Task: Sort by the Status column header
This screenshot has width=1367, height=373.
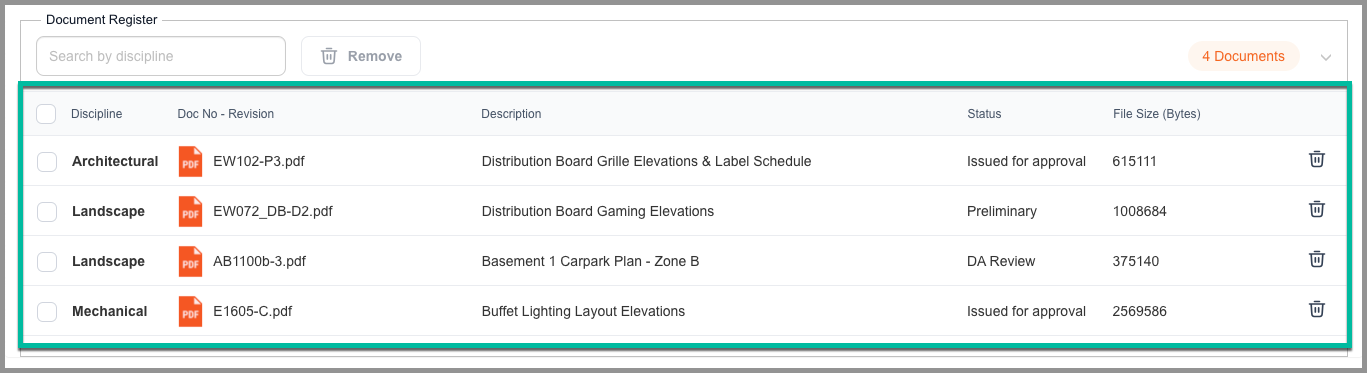Action: 984,114
